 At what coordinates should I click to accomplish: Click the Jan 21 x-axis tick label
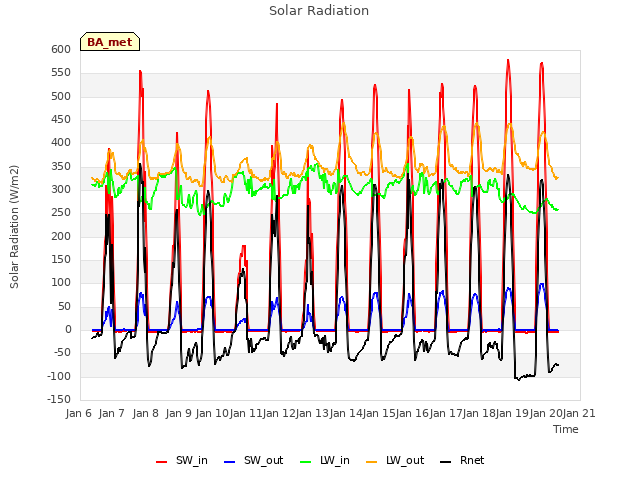coord(579,413)
